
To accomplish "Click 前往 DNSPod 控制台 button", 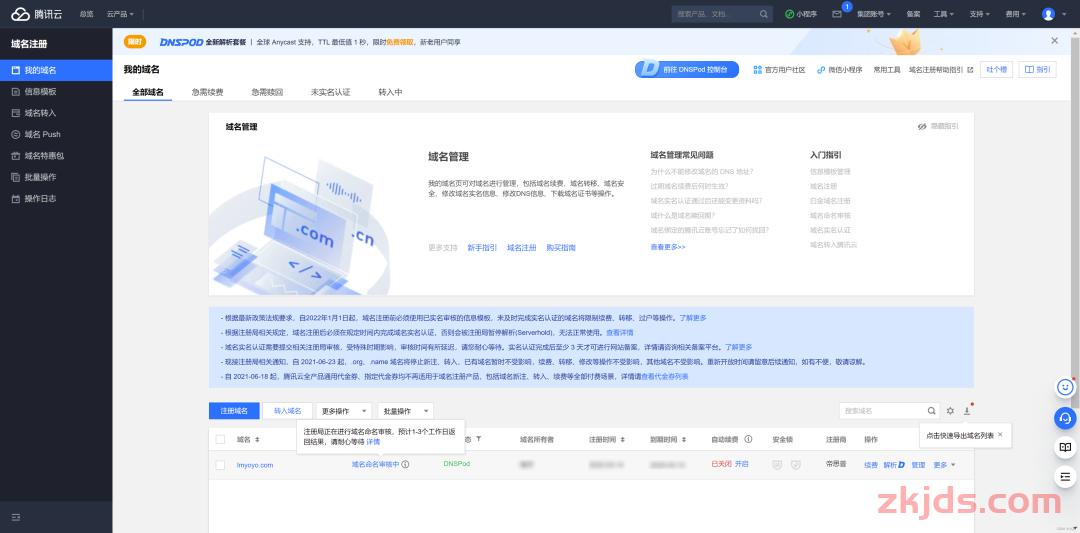I will pyautogui.click(x=687, y=70).
